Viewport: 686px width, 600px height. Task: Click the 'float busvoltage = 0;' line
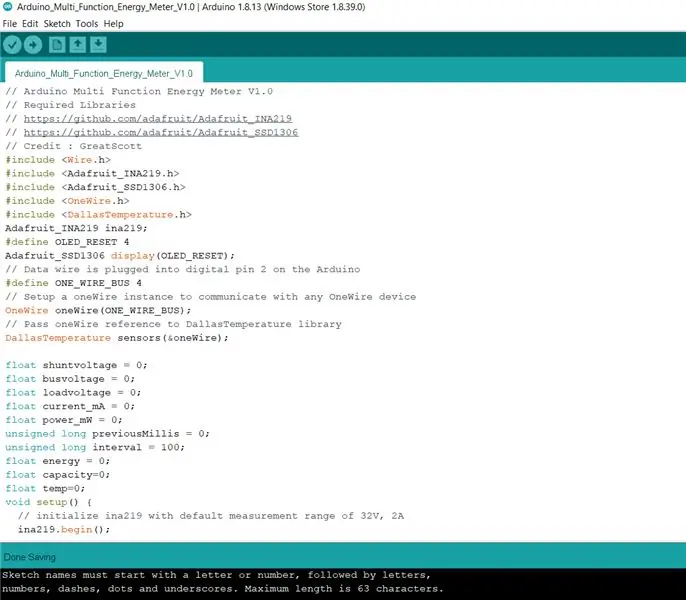point(70,379)
